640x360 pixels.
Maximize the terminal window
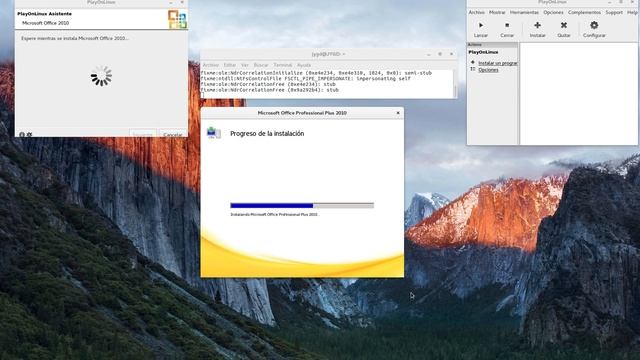click(x=440, y=54)
